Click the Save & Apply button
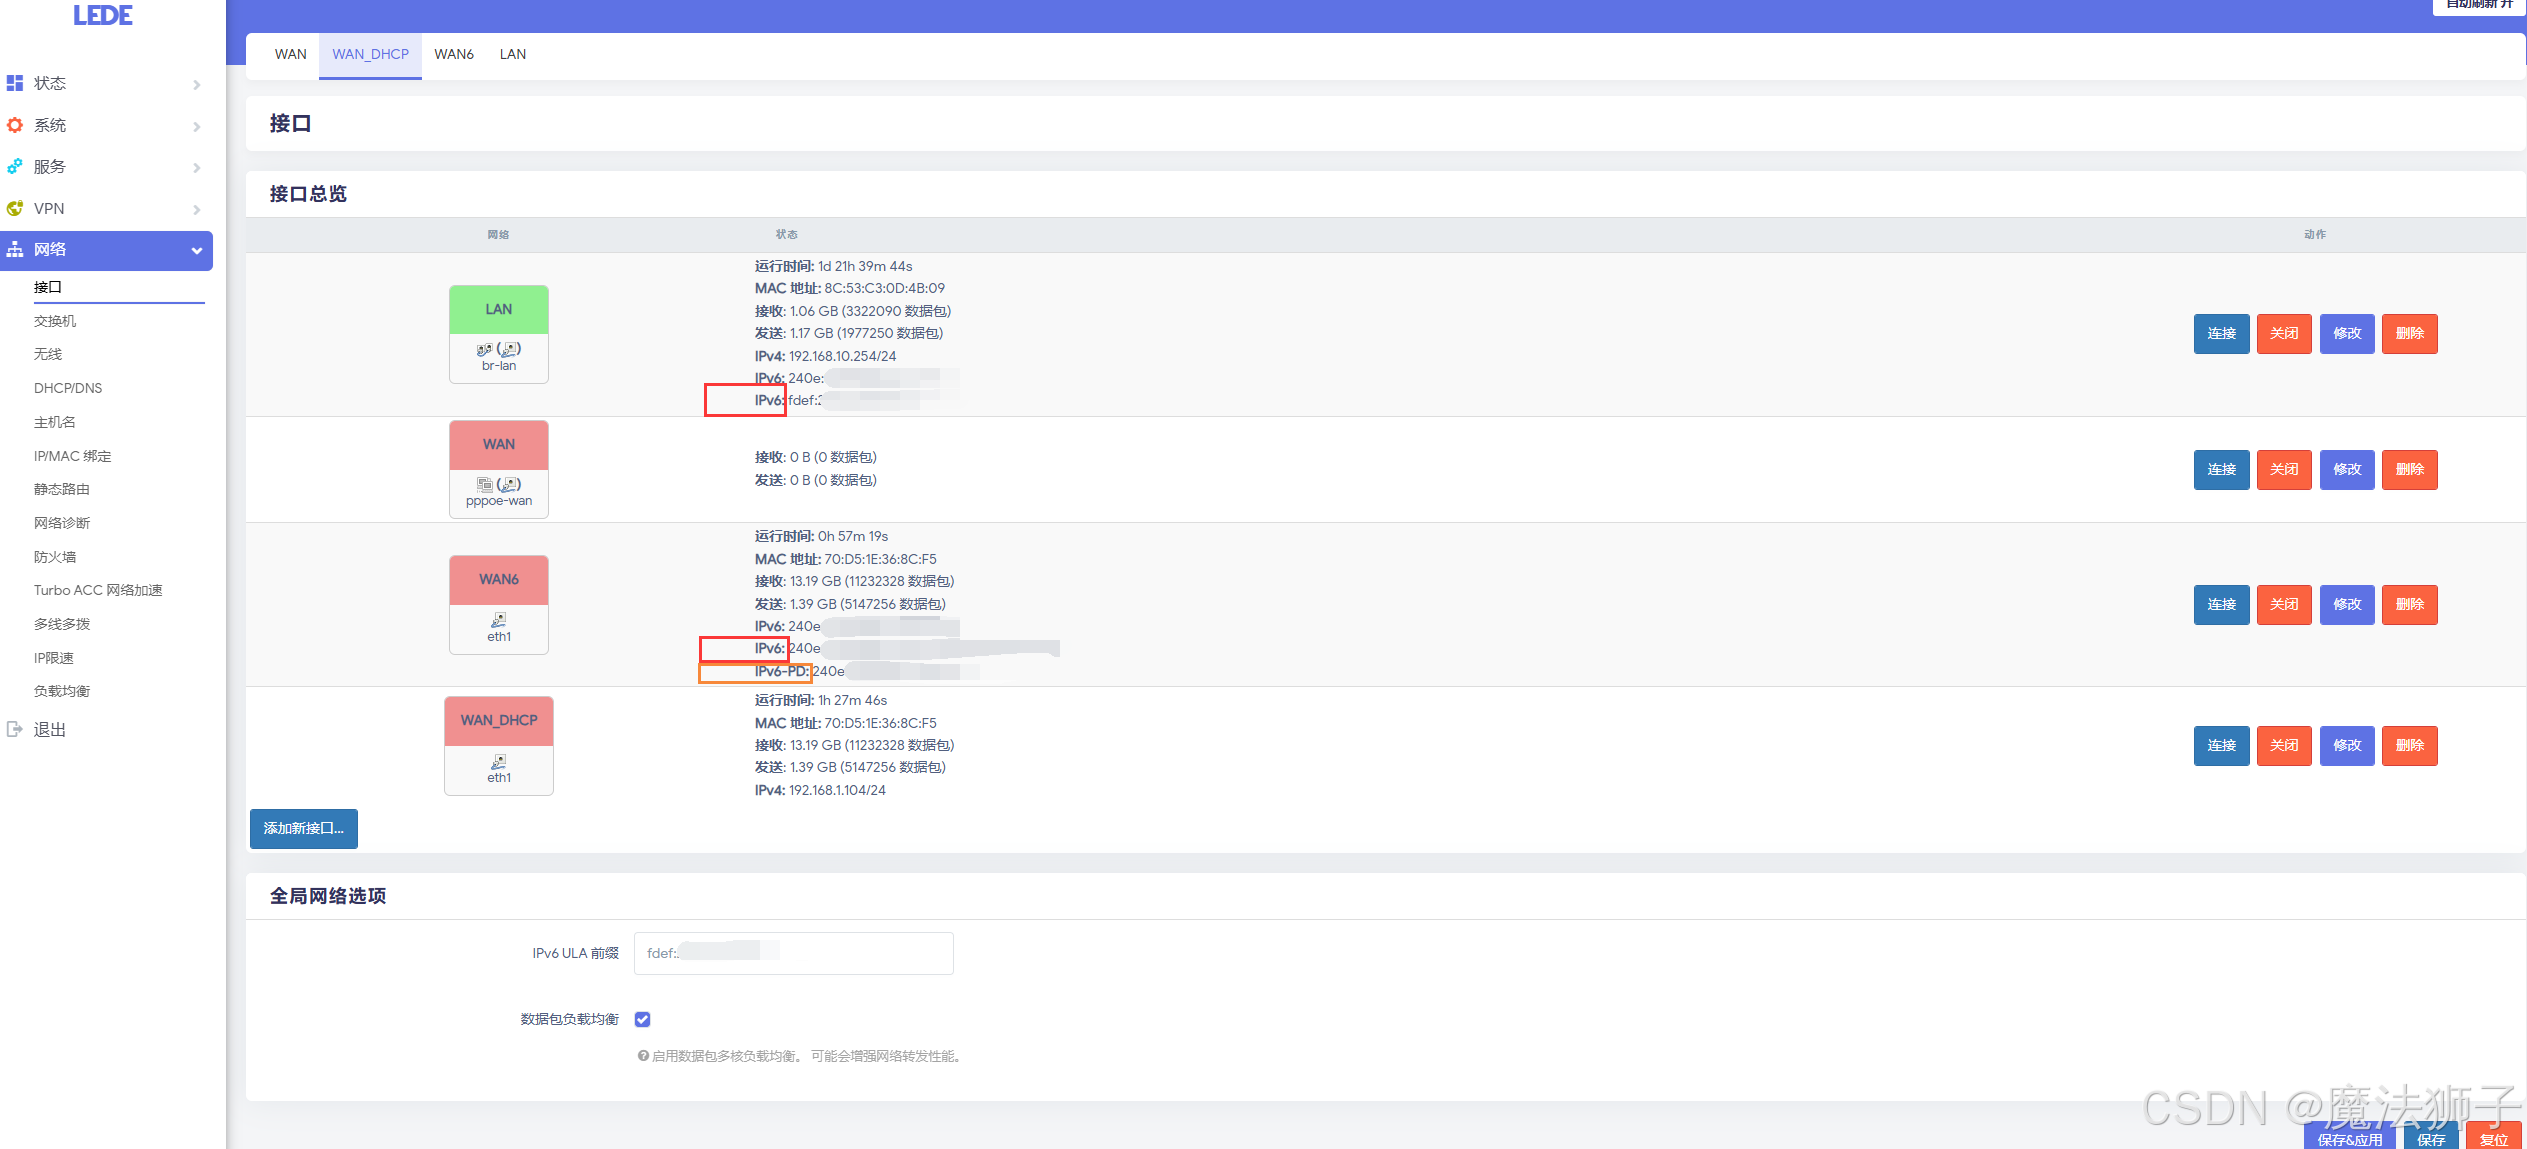 2348,1138
